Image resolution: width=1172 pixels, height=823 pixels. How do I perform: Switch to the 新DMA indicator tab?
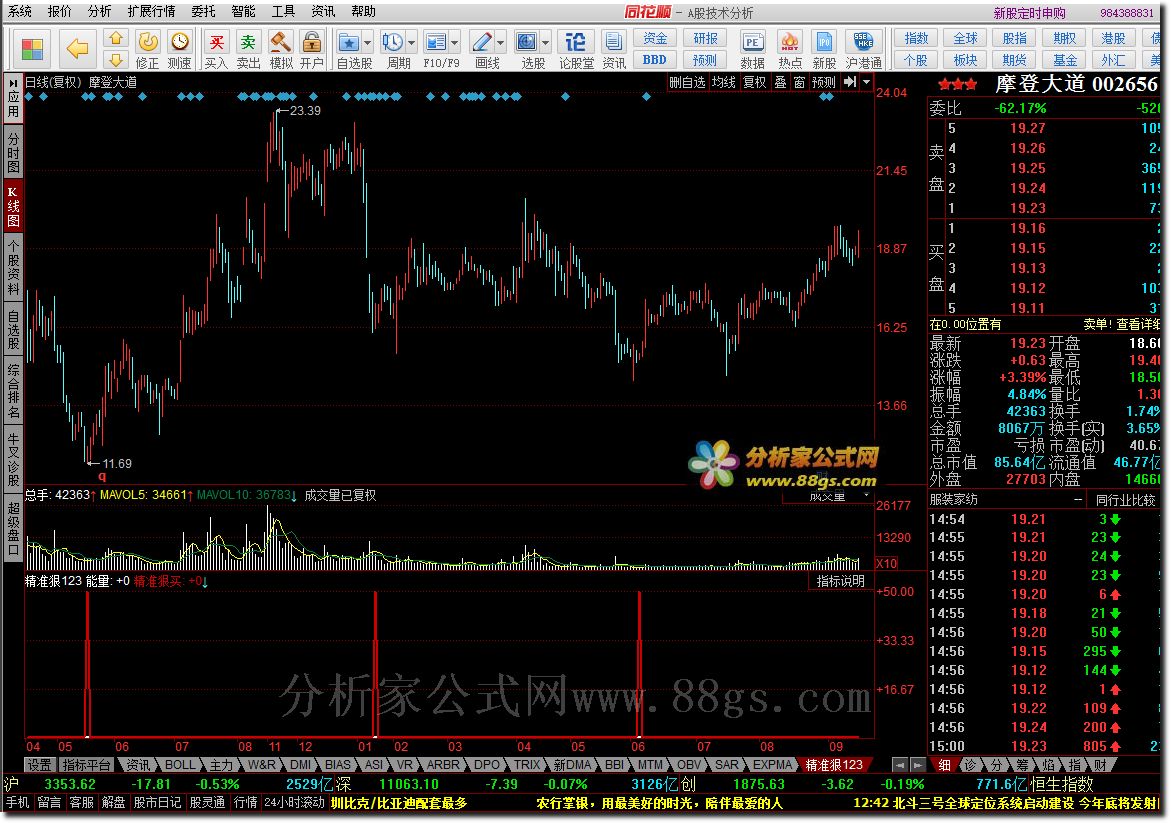point(572,765)
